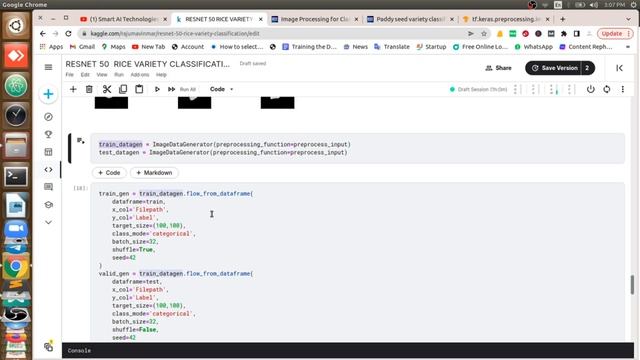The height and width of the screenshot is (360, 640).
Task: Add a + Markdown cell below
Action: pos(154,173)
